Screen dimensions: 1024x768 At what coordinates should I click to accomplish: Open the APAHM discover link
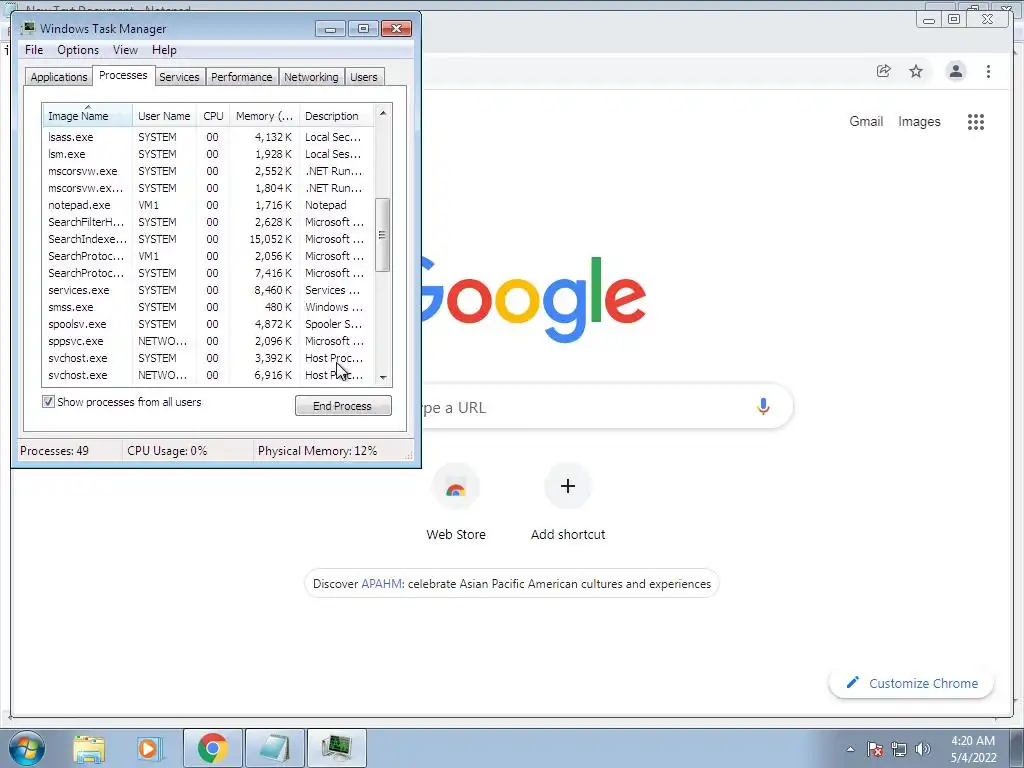(381, 584)
